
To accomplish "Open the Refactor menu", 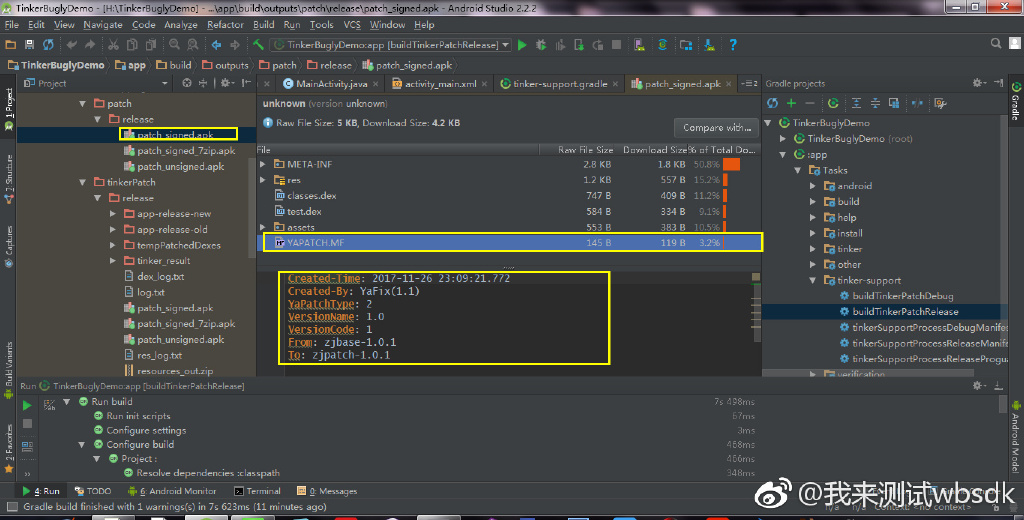I will (x=225, y=25).
